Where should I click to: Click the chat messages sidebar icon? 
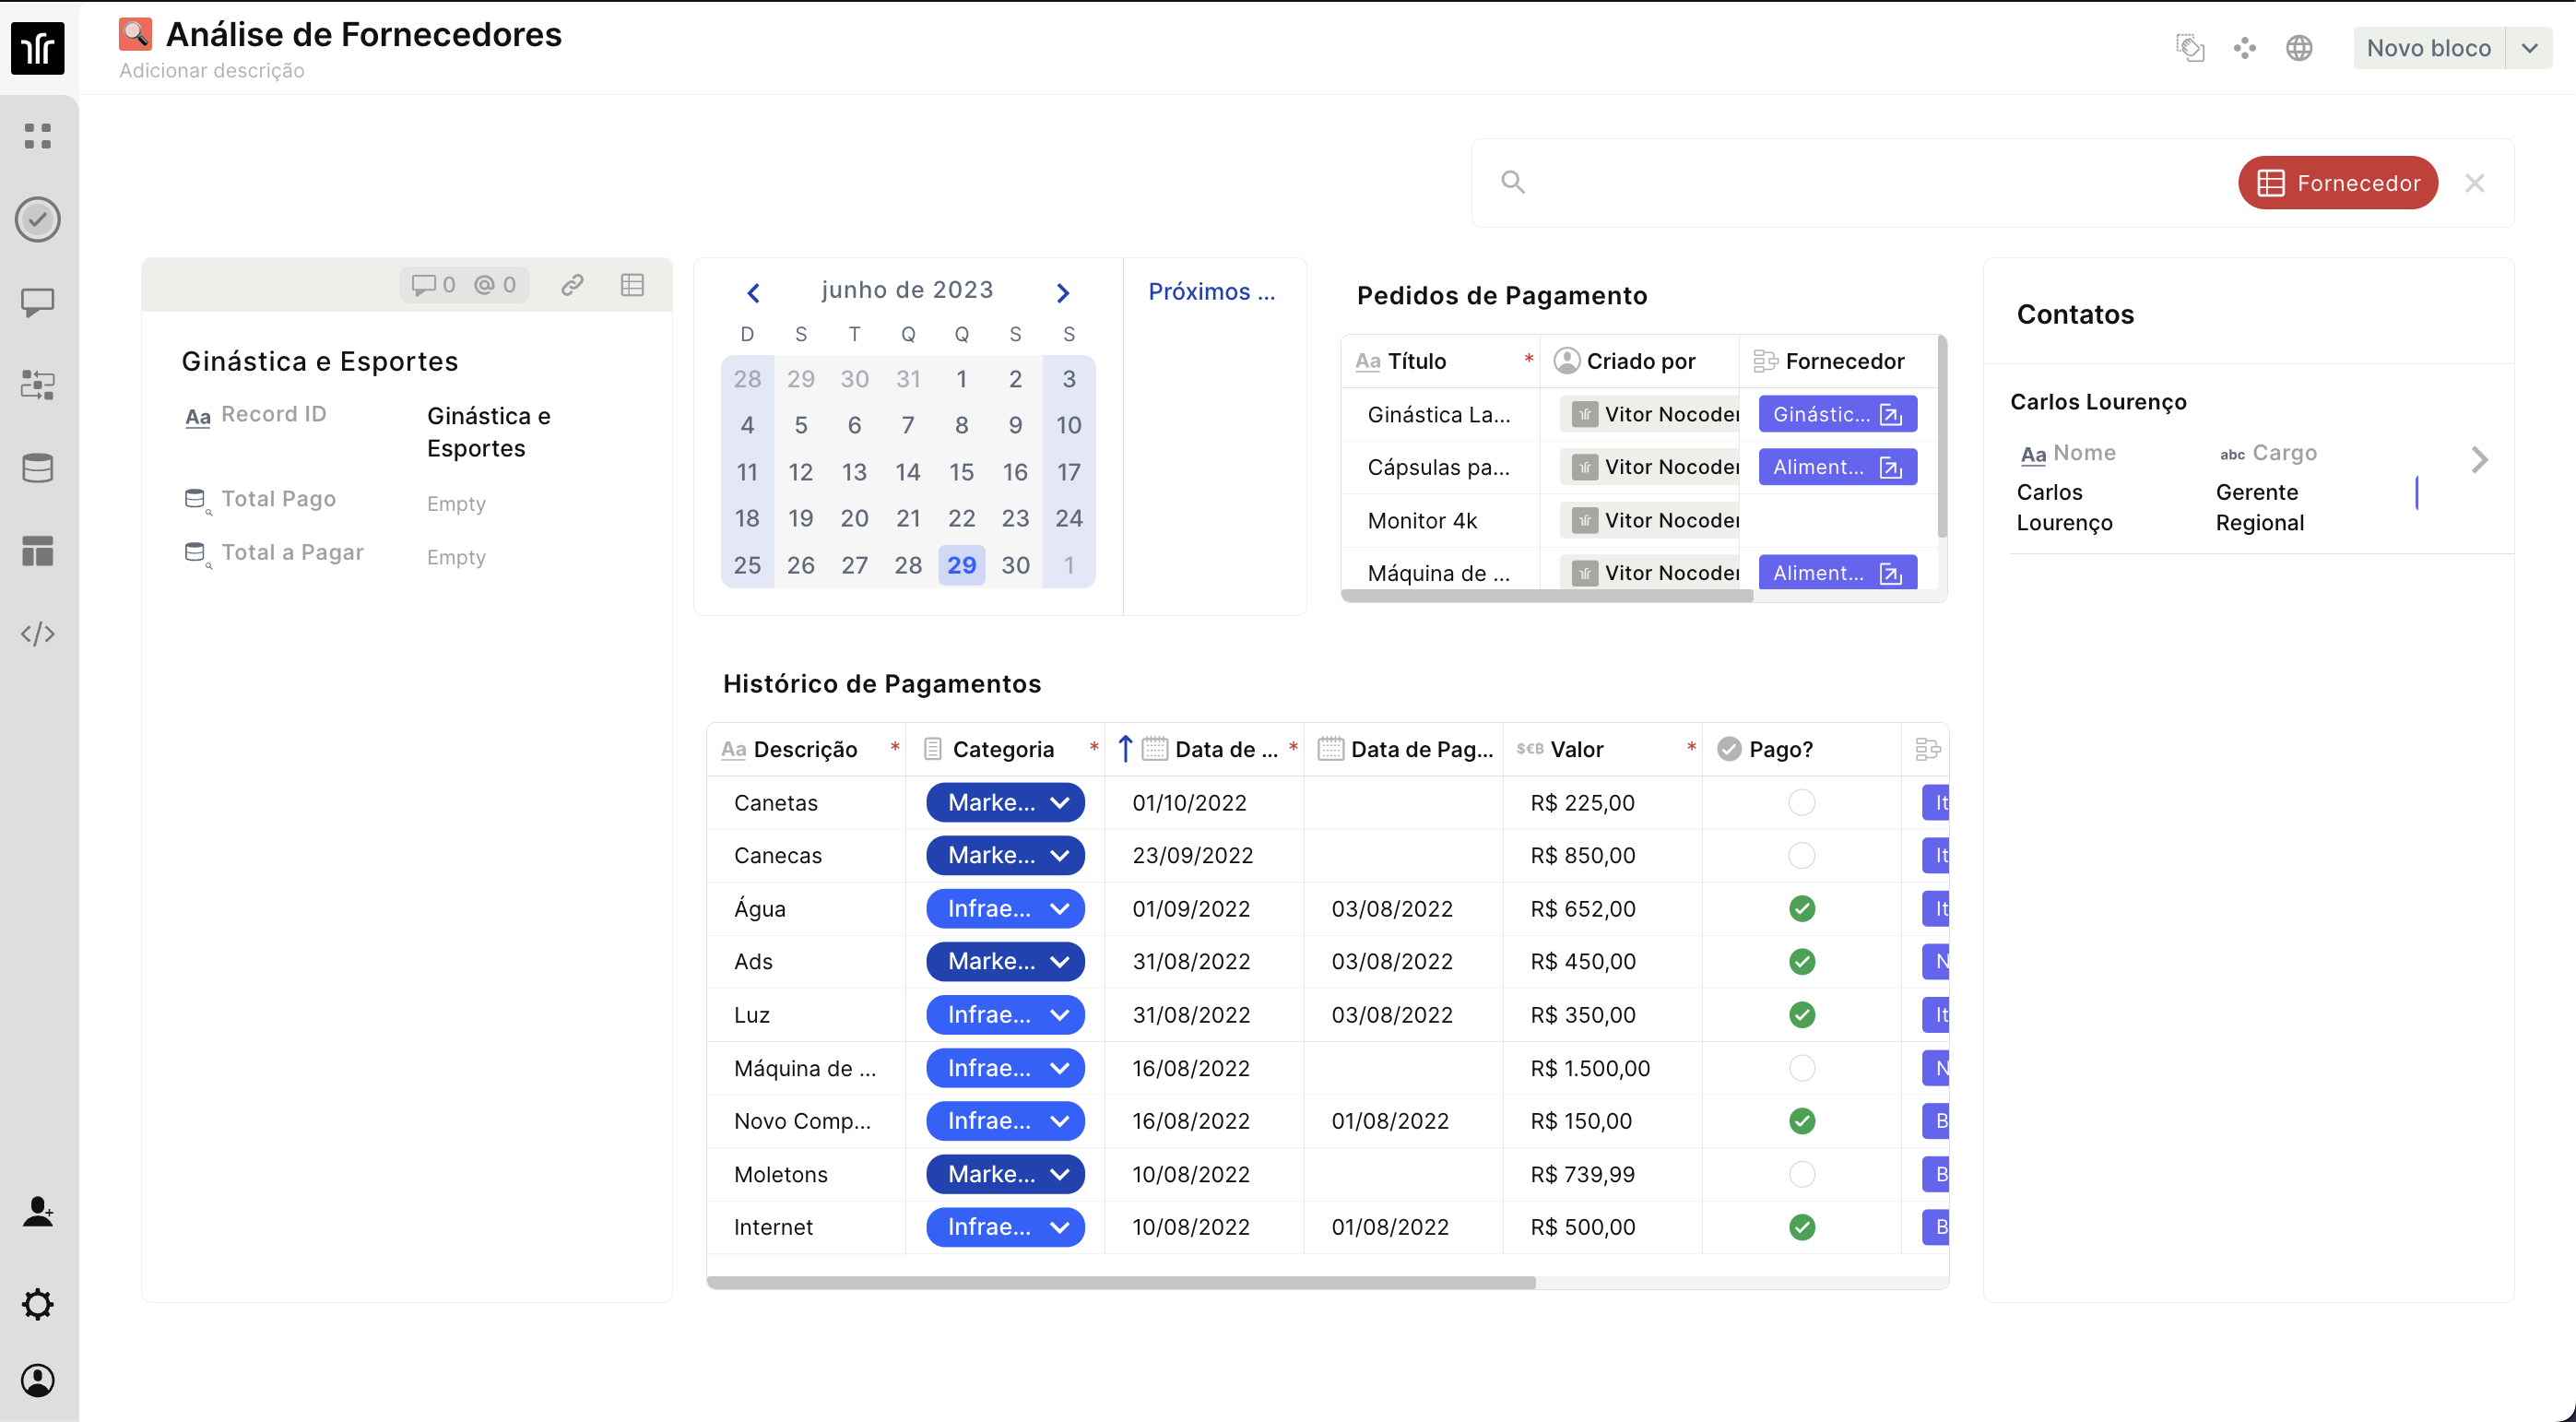[38, 302]
